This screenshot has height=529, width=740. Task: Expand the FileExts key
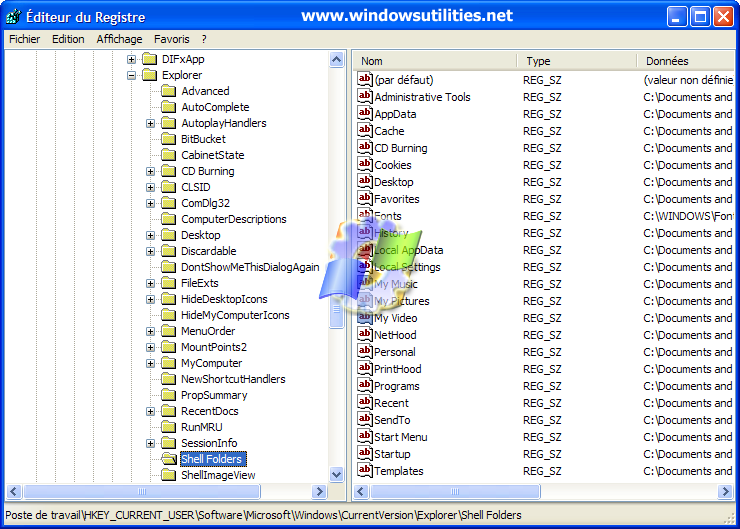(151, 283)
